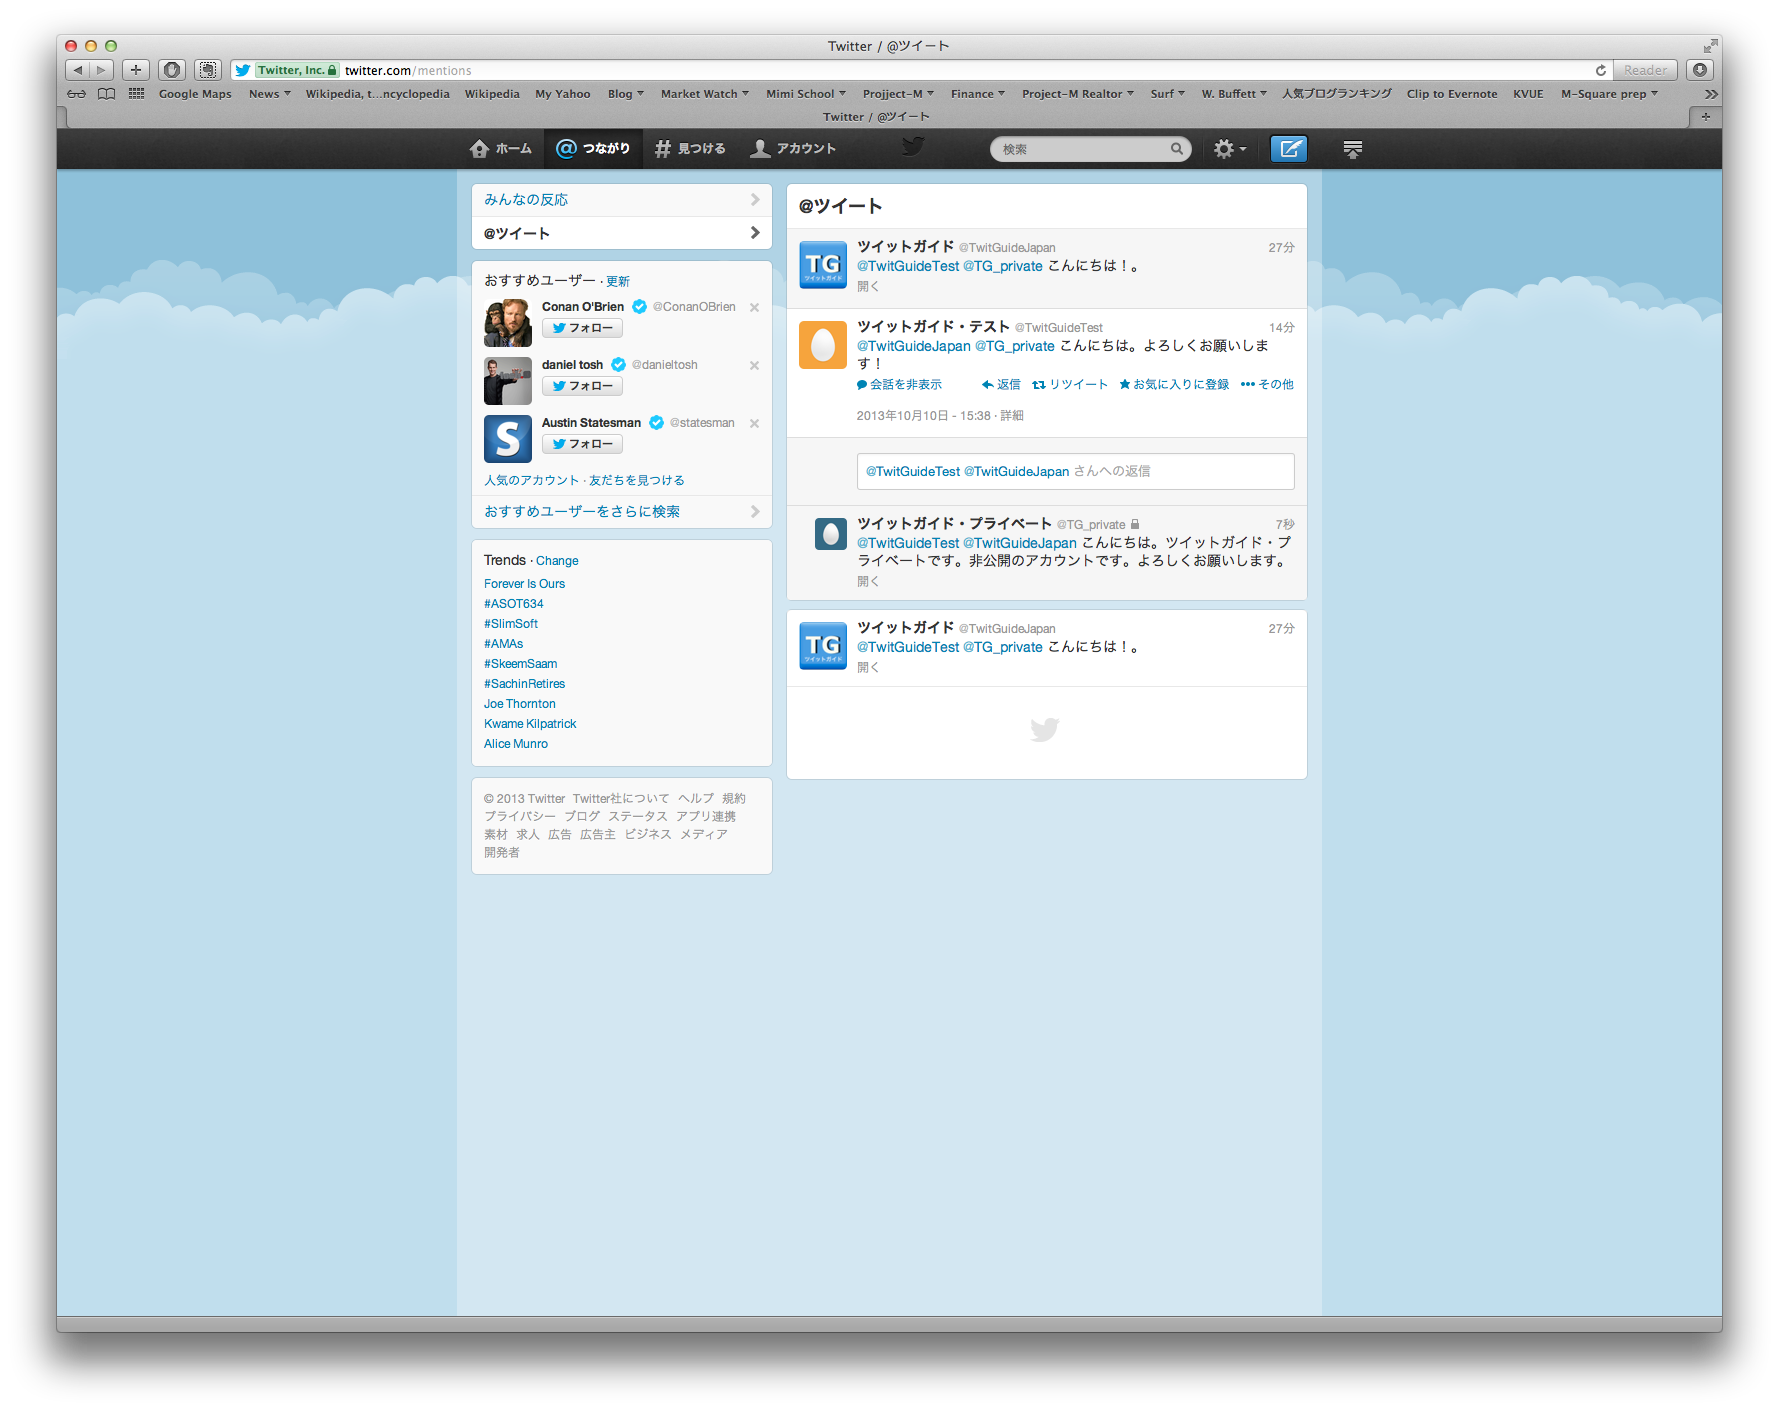Open the Market Watch bookmarks dropdown
1779x1411 pixels.
[705, 94]
